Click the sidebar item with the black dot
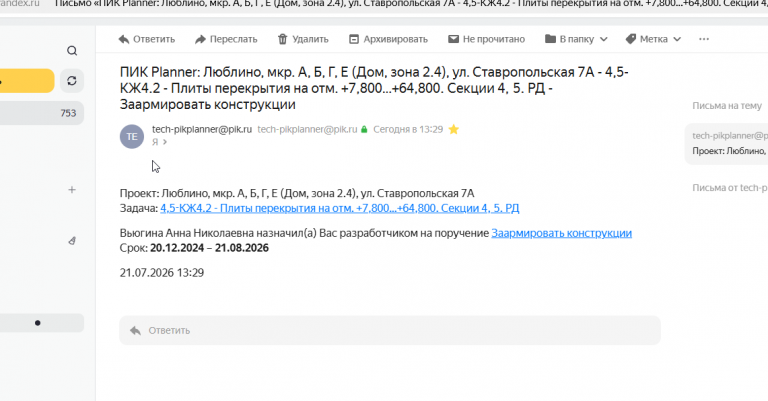Image resolution: width=768 pixels, height=401 pixels. point(42,323)
